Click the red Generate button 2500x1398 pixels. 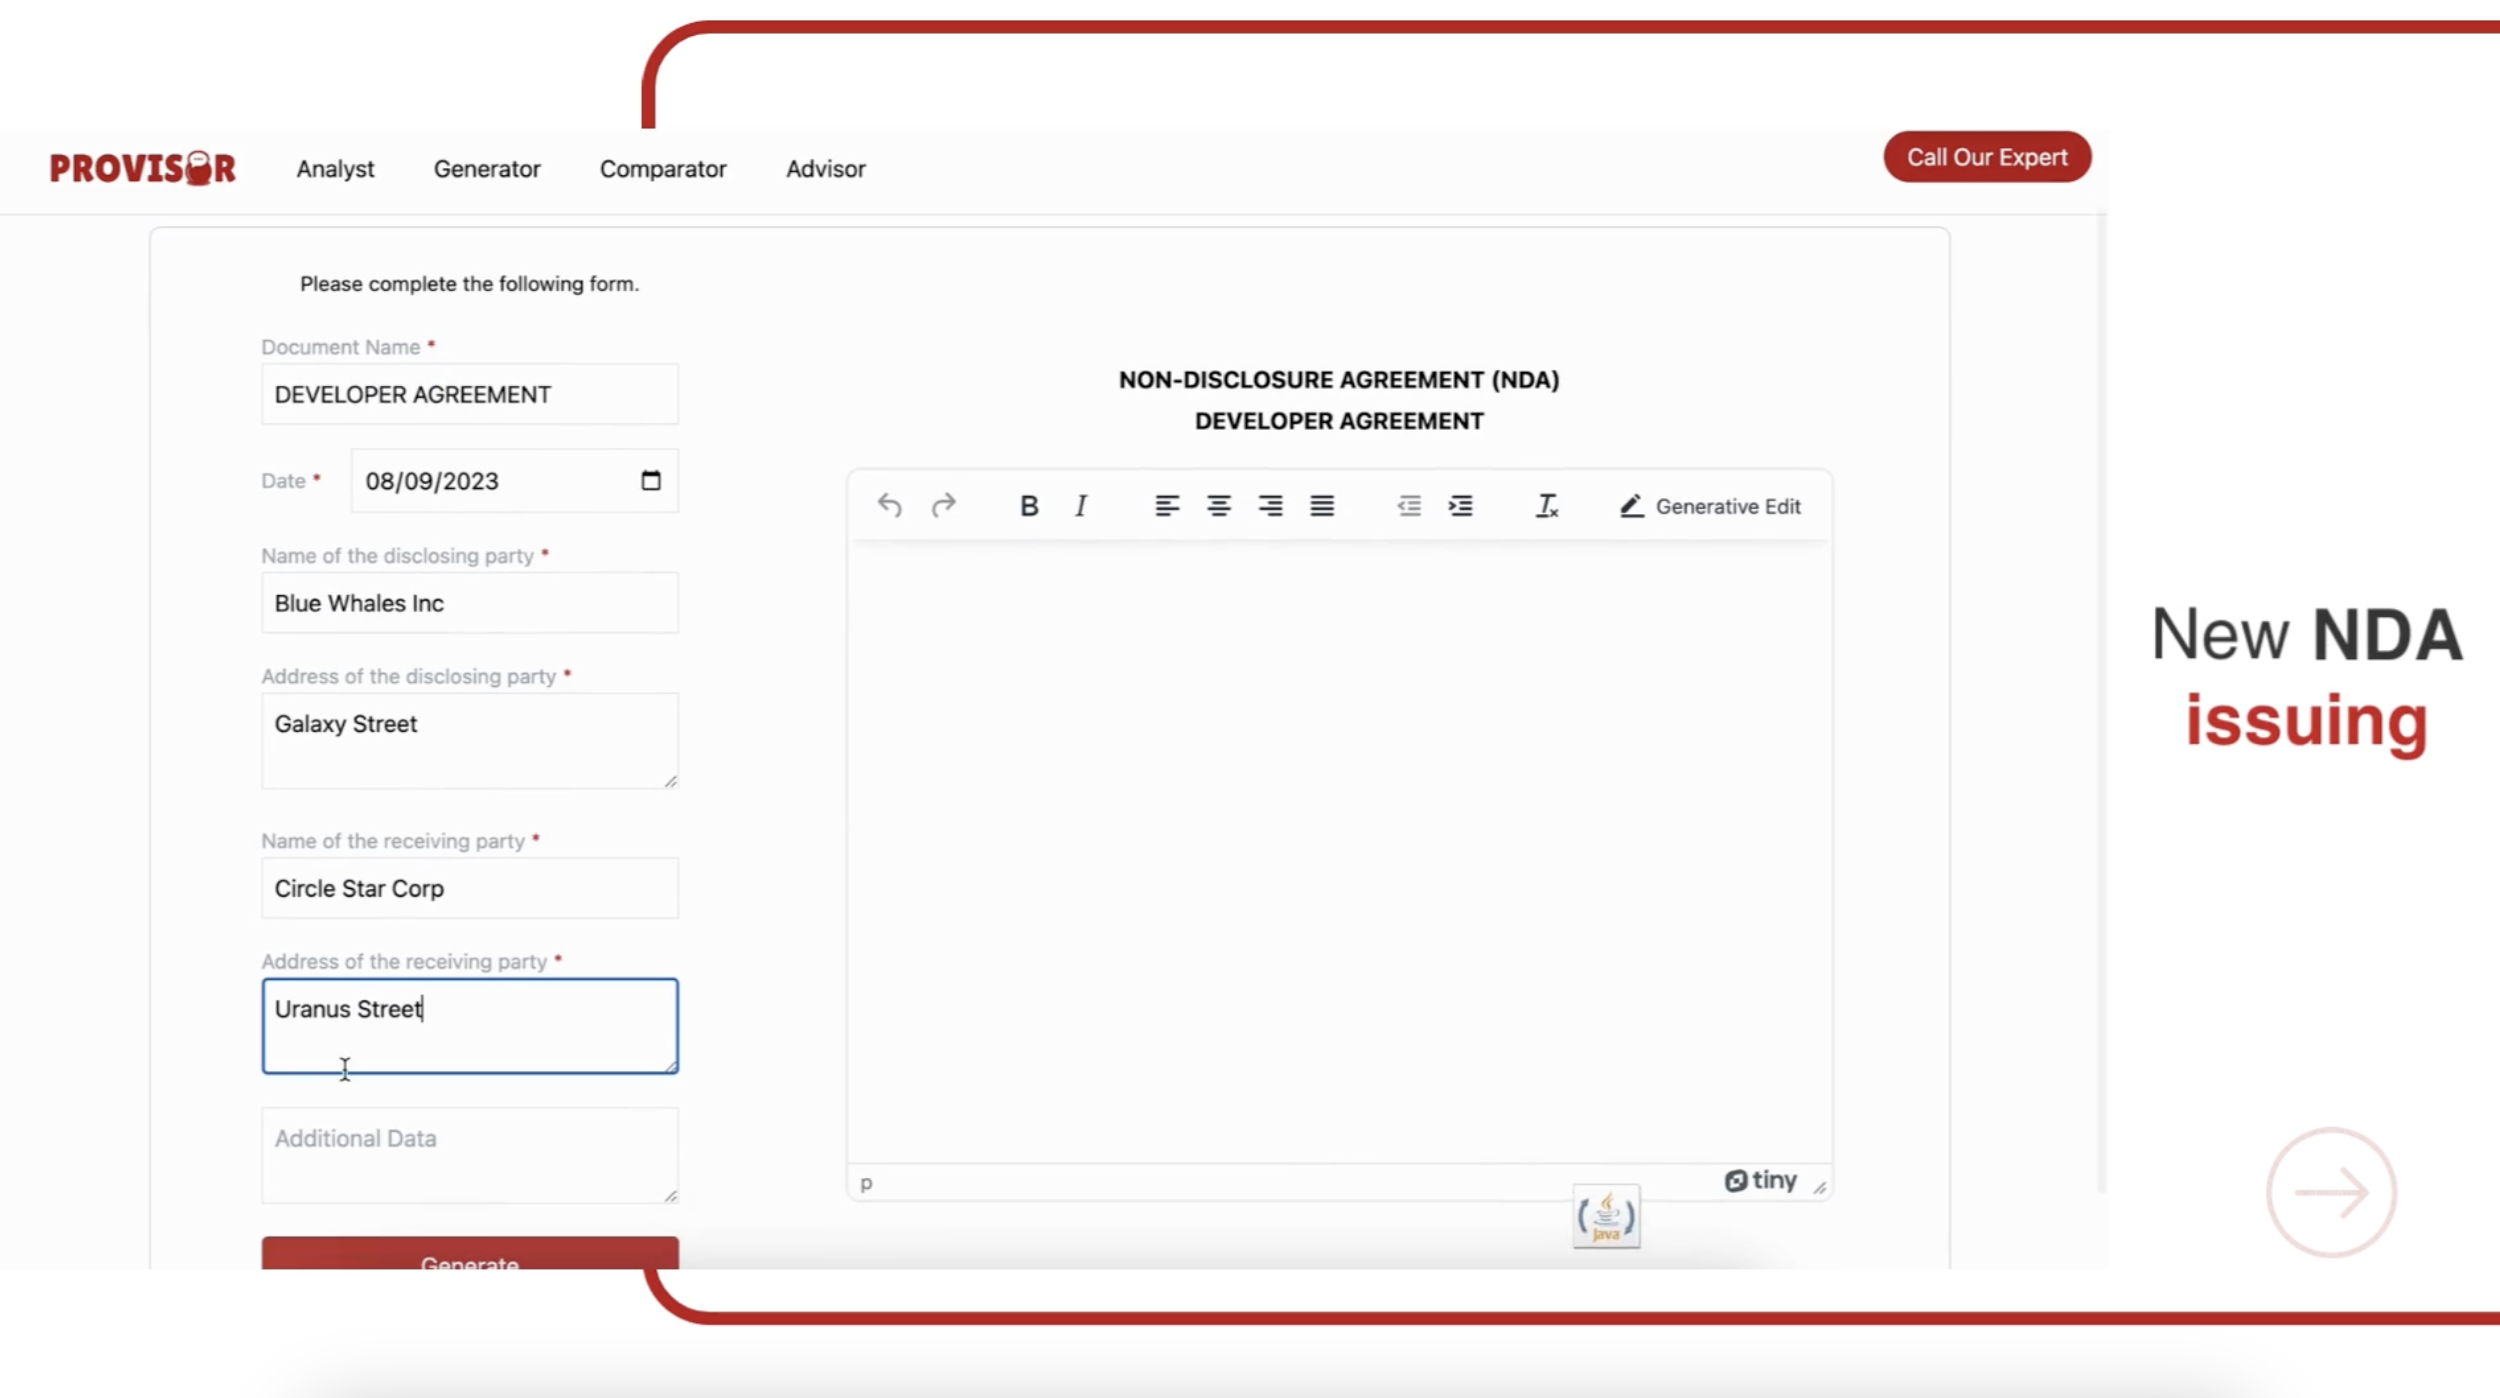pyautogui.click(x=470, y=1254)
